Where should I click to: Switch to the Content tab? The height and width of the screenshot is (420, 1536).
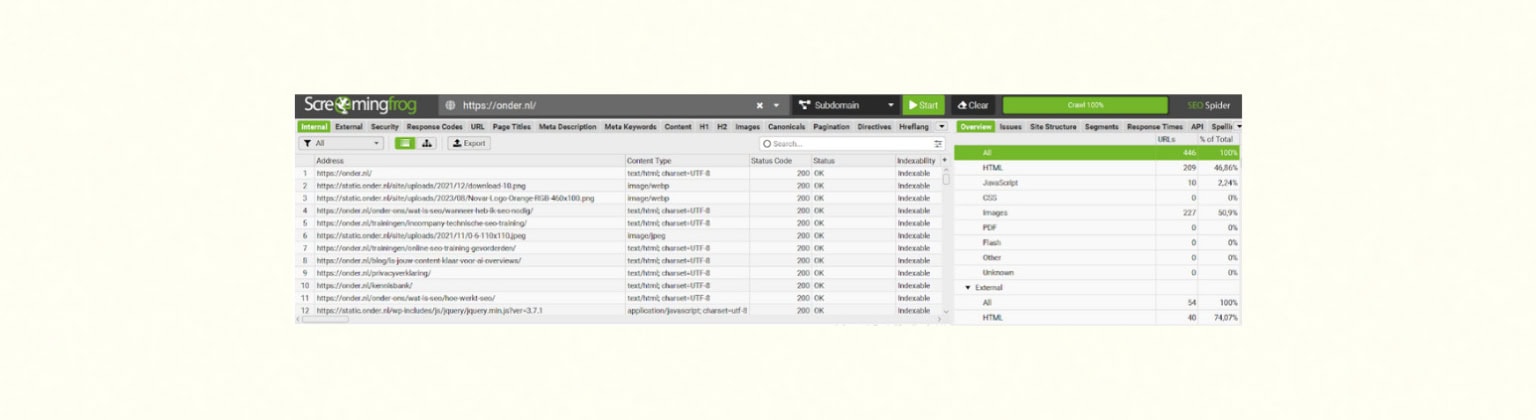tap(678, 127)
